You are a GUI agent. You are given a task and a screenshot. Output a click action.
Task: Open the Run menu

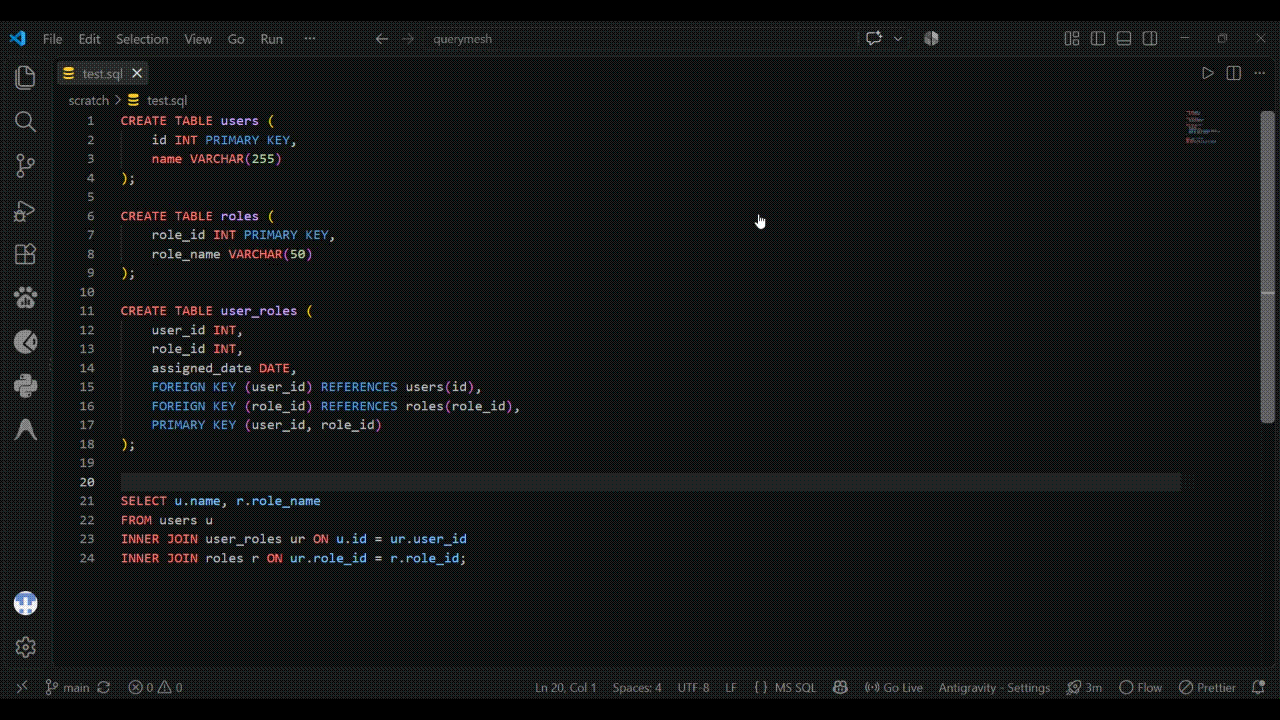pos(271,39)
